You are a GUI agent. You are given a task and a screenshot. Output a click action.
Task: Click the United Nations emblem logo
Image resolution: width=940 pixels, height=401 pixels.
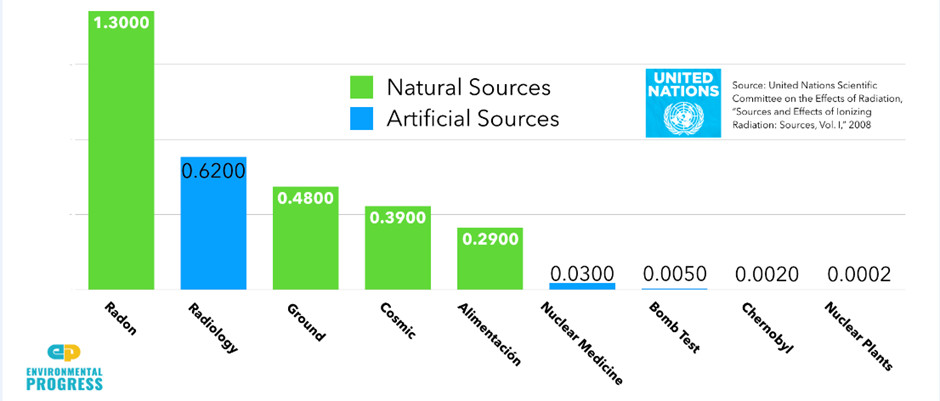click(682, 103)
